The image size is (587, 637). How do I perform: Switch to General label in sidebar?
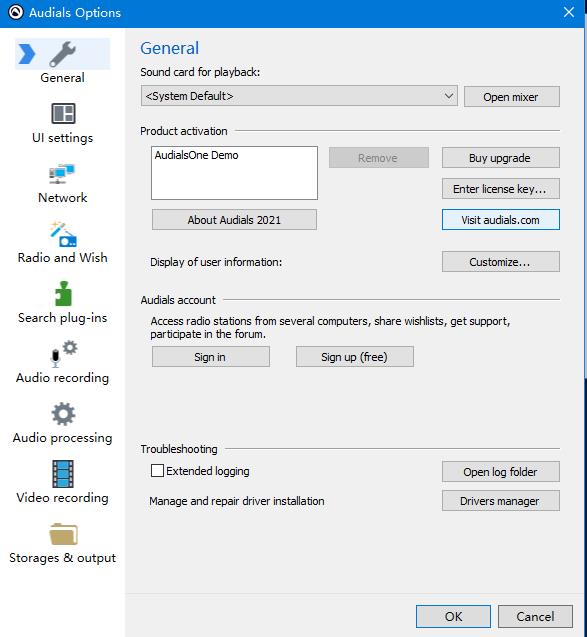click(63, 78)
